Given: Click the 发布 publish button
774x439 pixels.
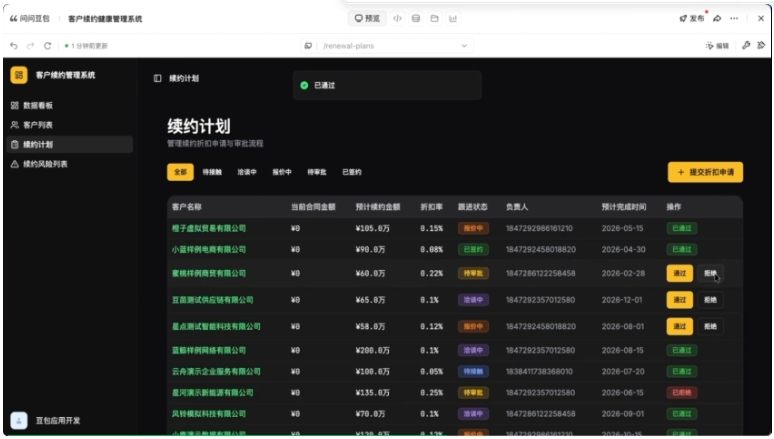Looking at the screenshot, I should pyautogui.click(x=692, y=18).
